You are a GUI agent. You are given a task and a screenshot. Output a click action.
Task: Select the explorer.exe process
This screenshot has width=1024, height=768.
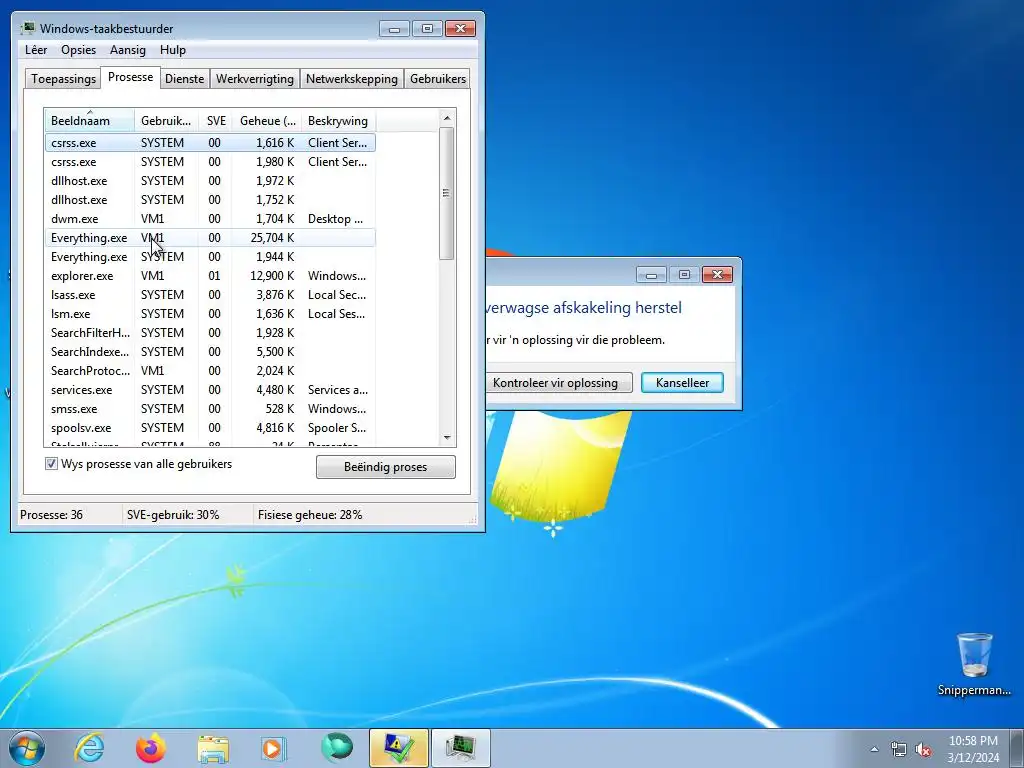pos(210,276)
